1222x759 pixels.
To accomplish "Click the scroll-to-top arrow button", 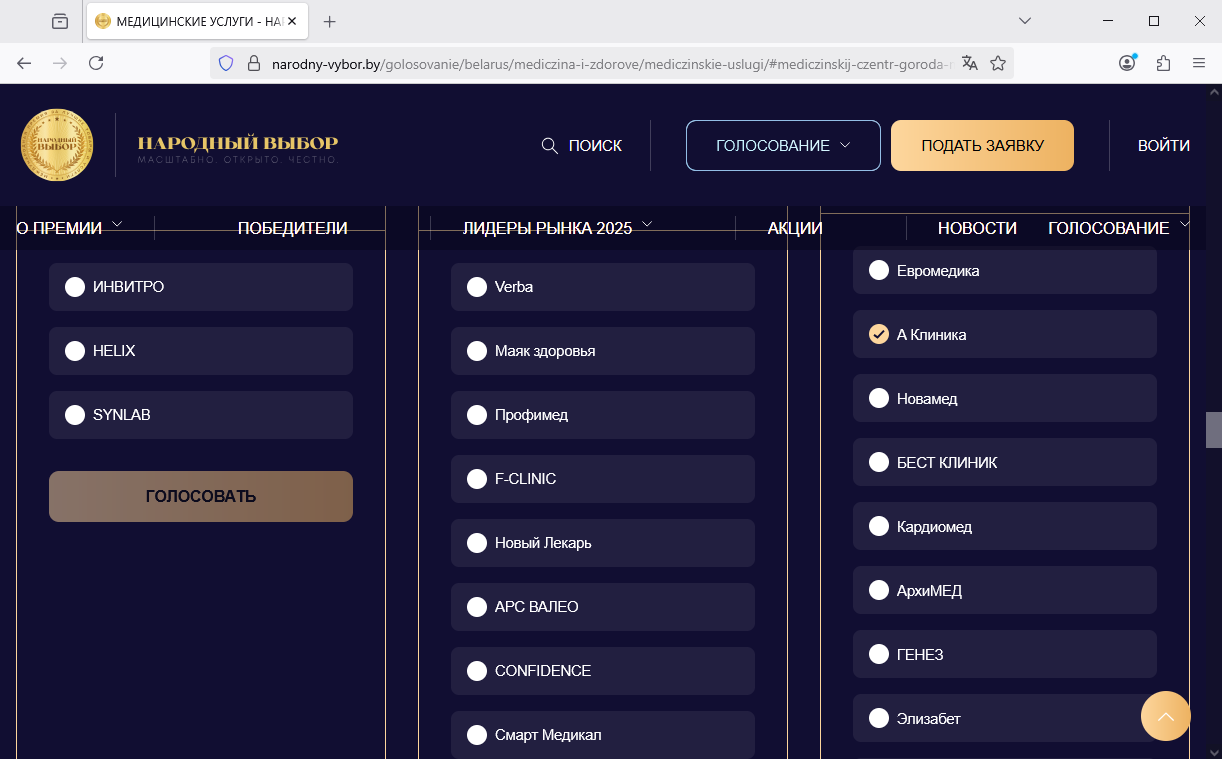I will point(1165,716).
